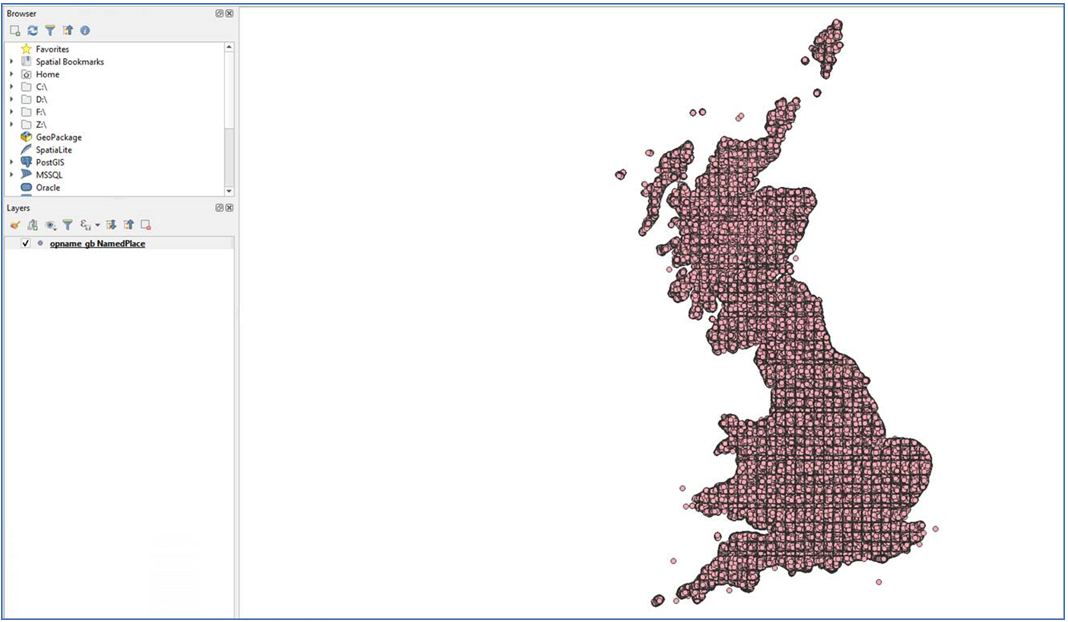Expand the PostGIS node
Screen dimensions: 1068x622
pos(11,162)
